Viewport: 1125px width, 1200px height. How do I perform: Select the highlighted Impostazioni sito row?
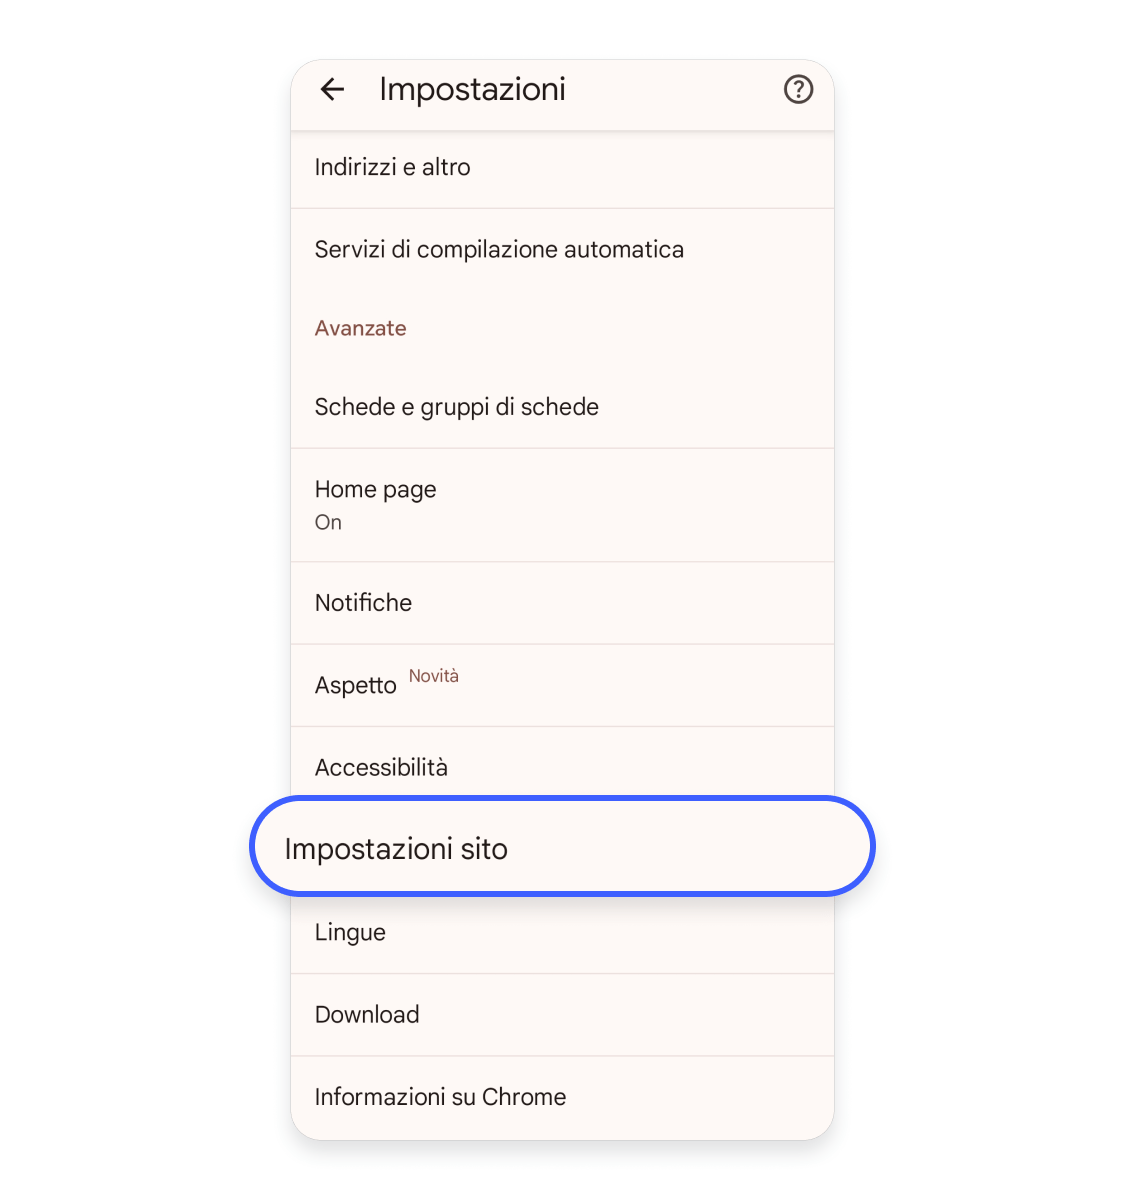click(561, 847)
